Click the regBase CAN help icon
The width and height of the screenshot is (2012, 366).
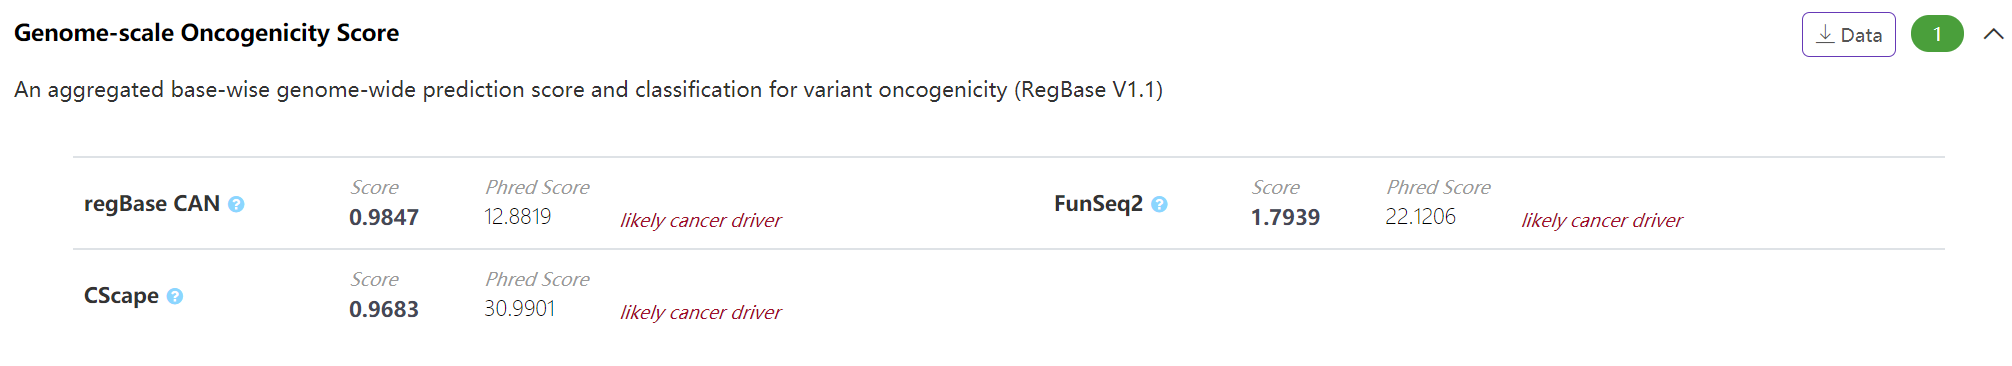pyautogui.click(x=236, y=204)
